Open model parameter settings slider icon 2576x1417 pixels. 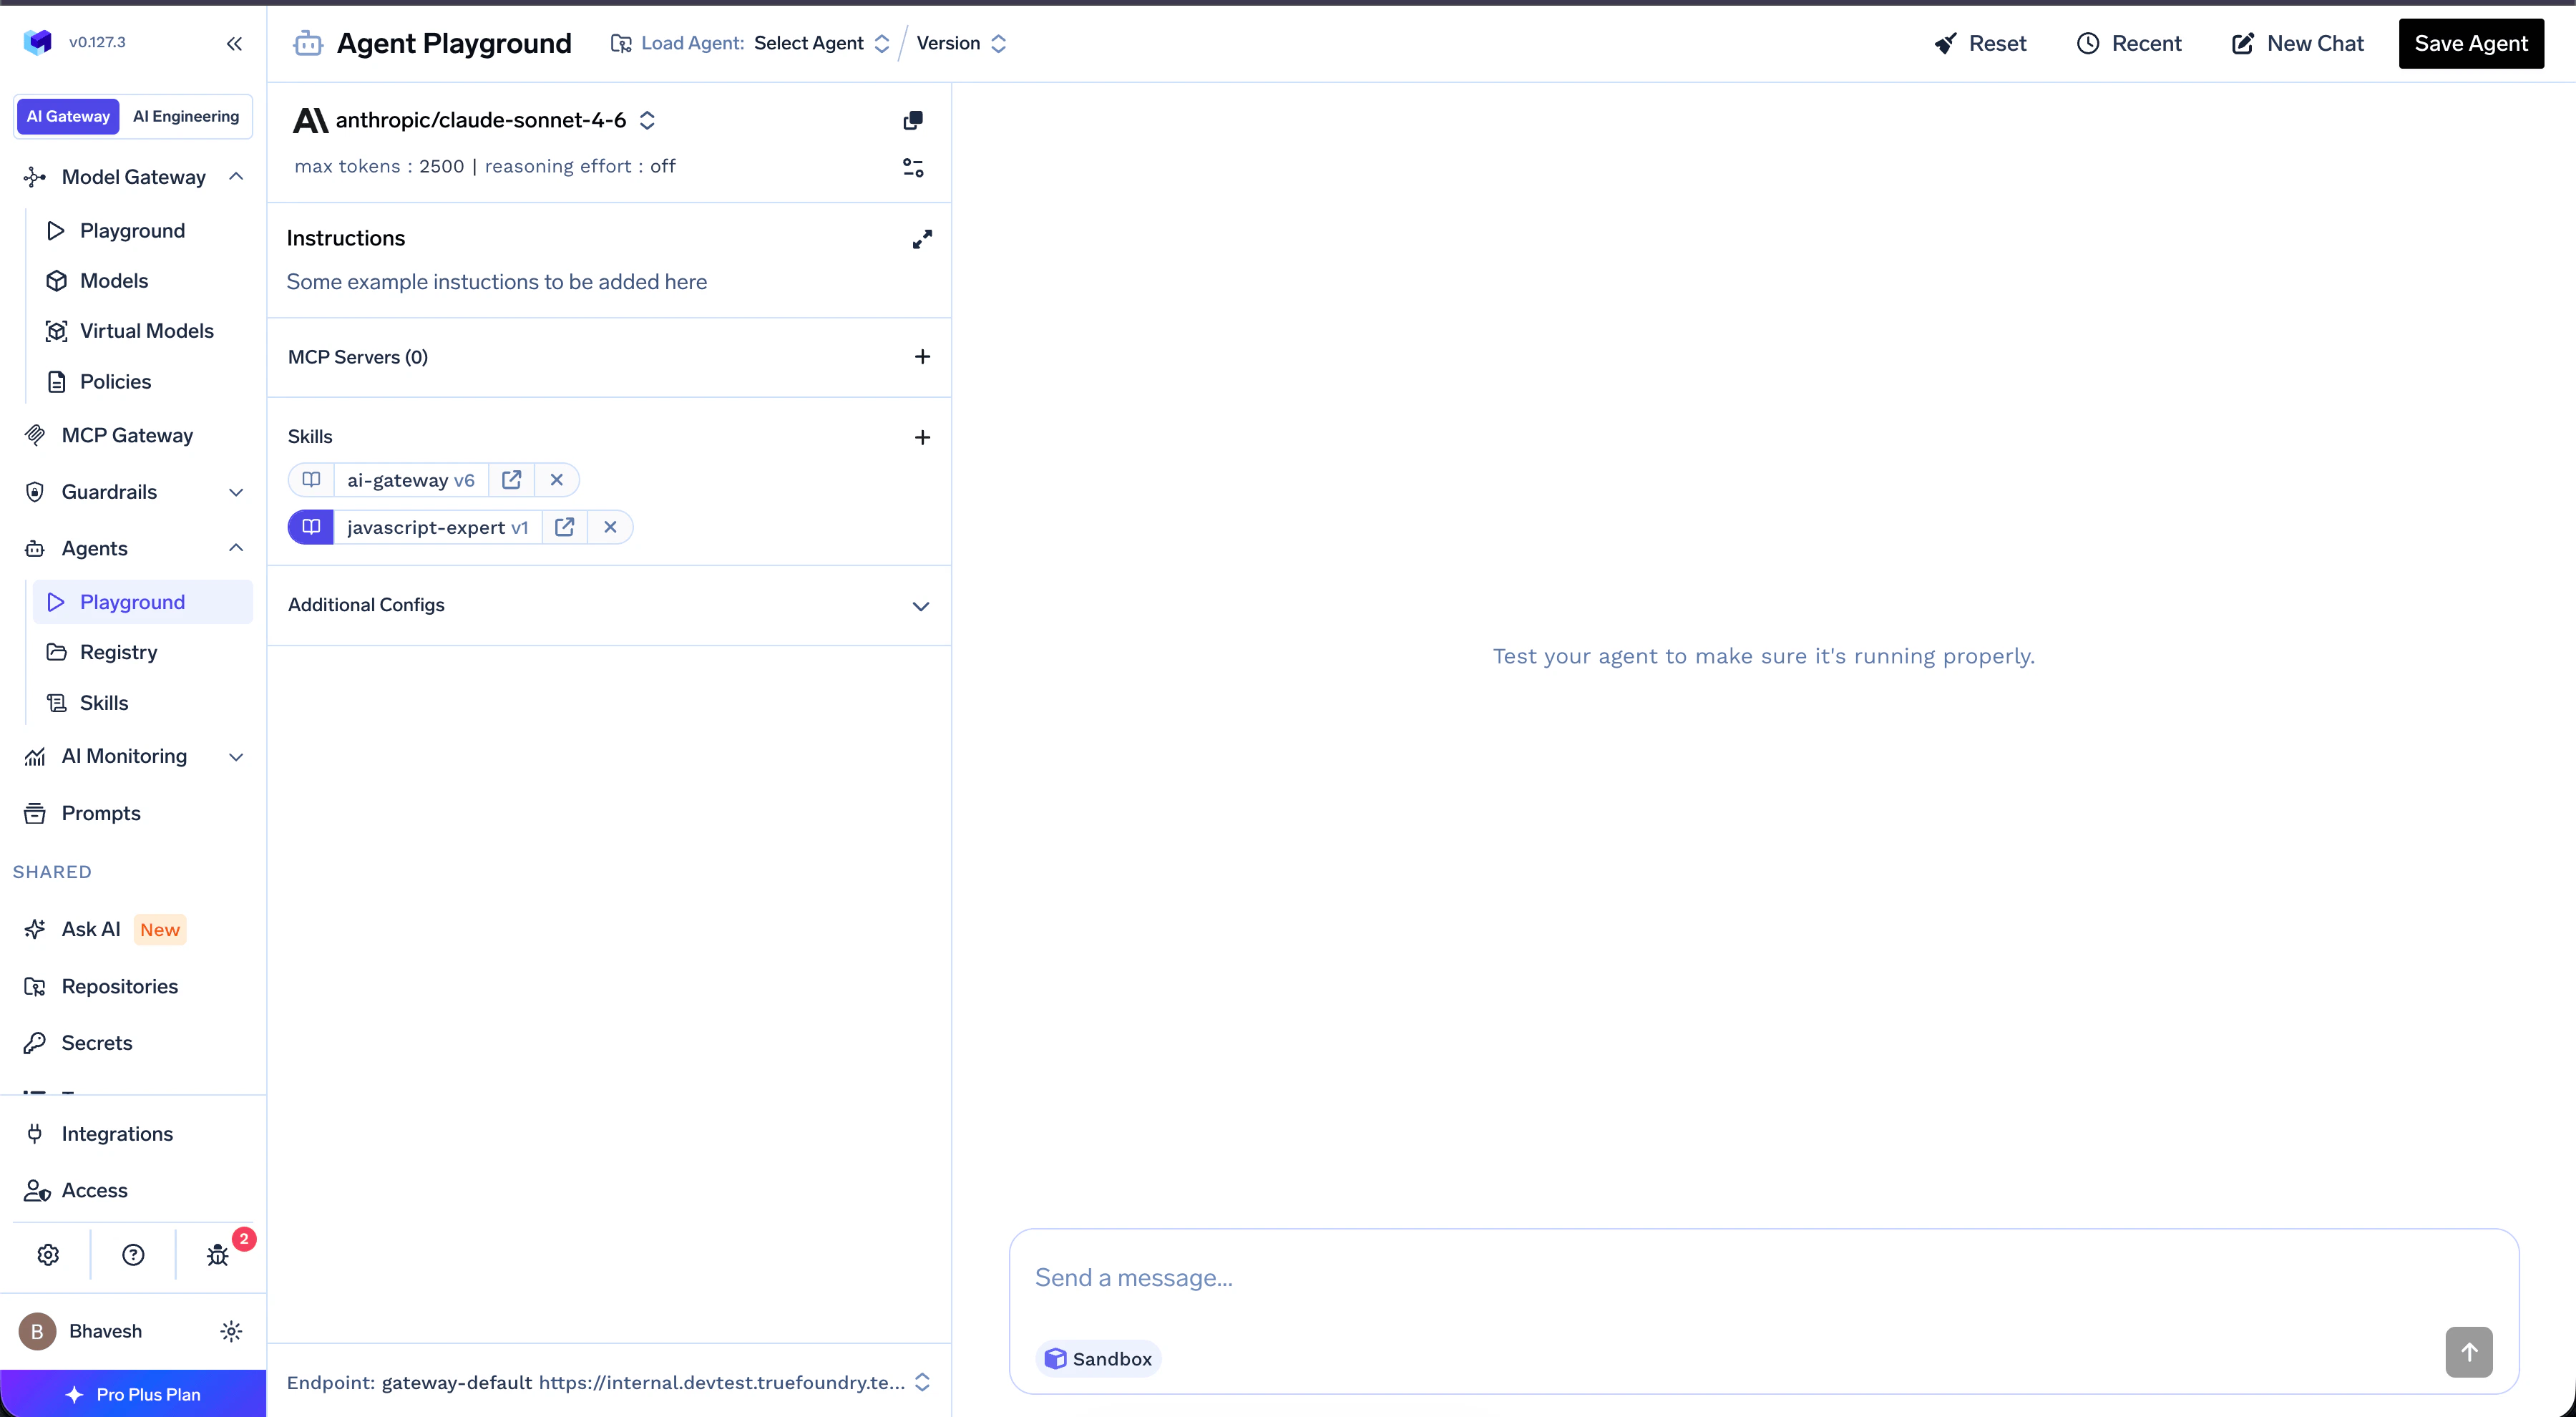click(912, 167)
